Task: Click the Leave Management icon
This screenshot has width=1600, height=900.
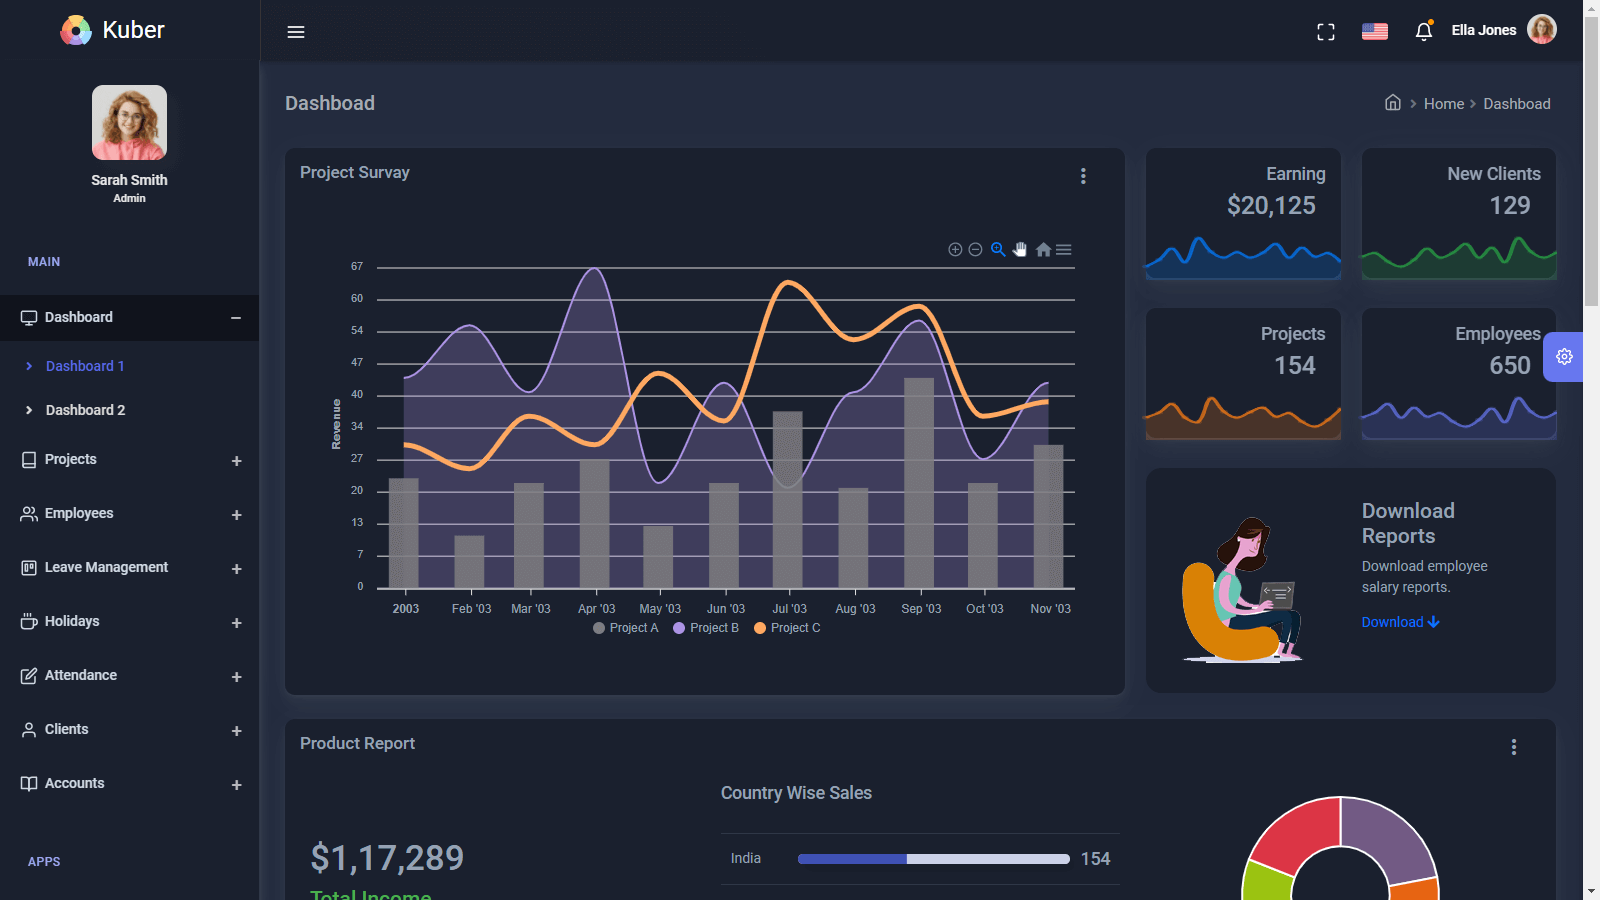Action: [29, 568]
